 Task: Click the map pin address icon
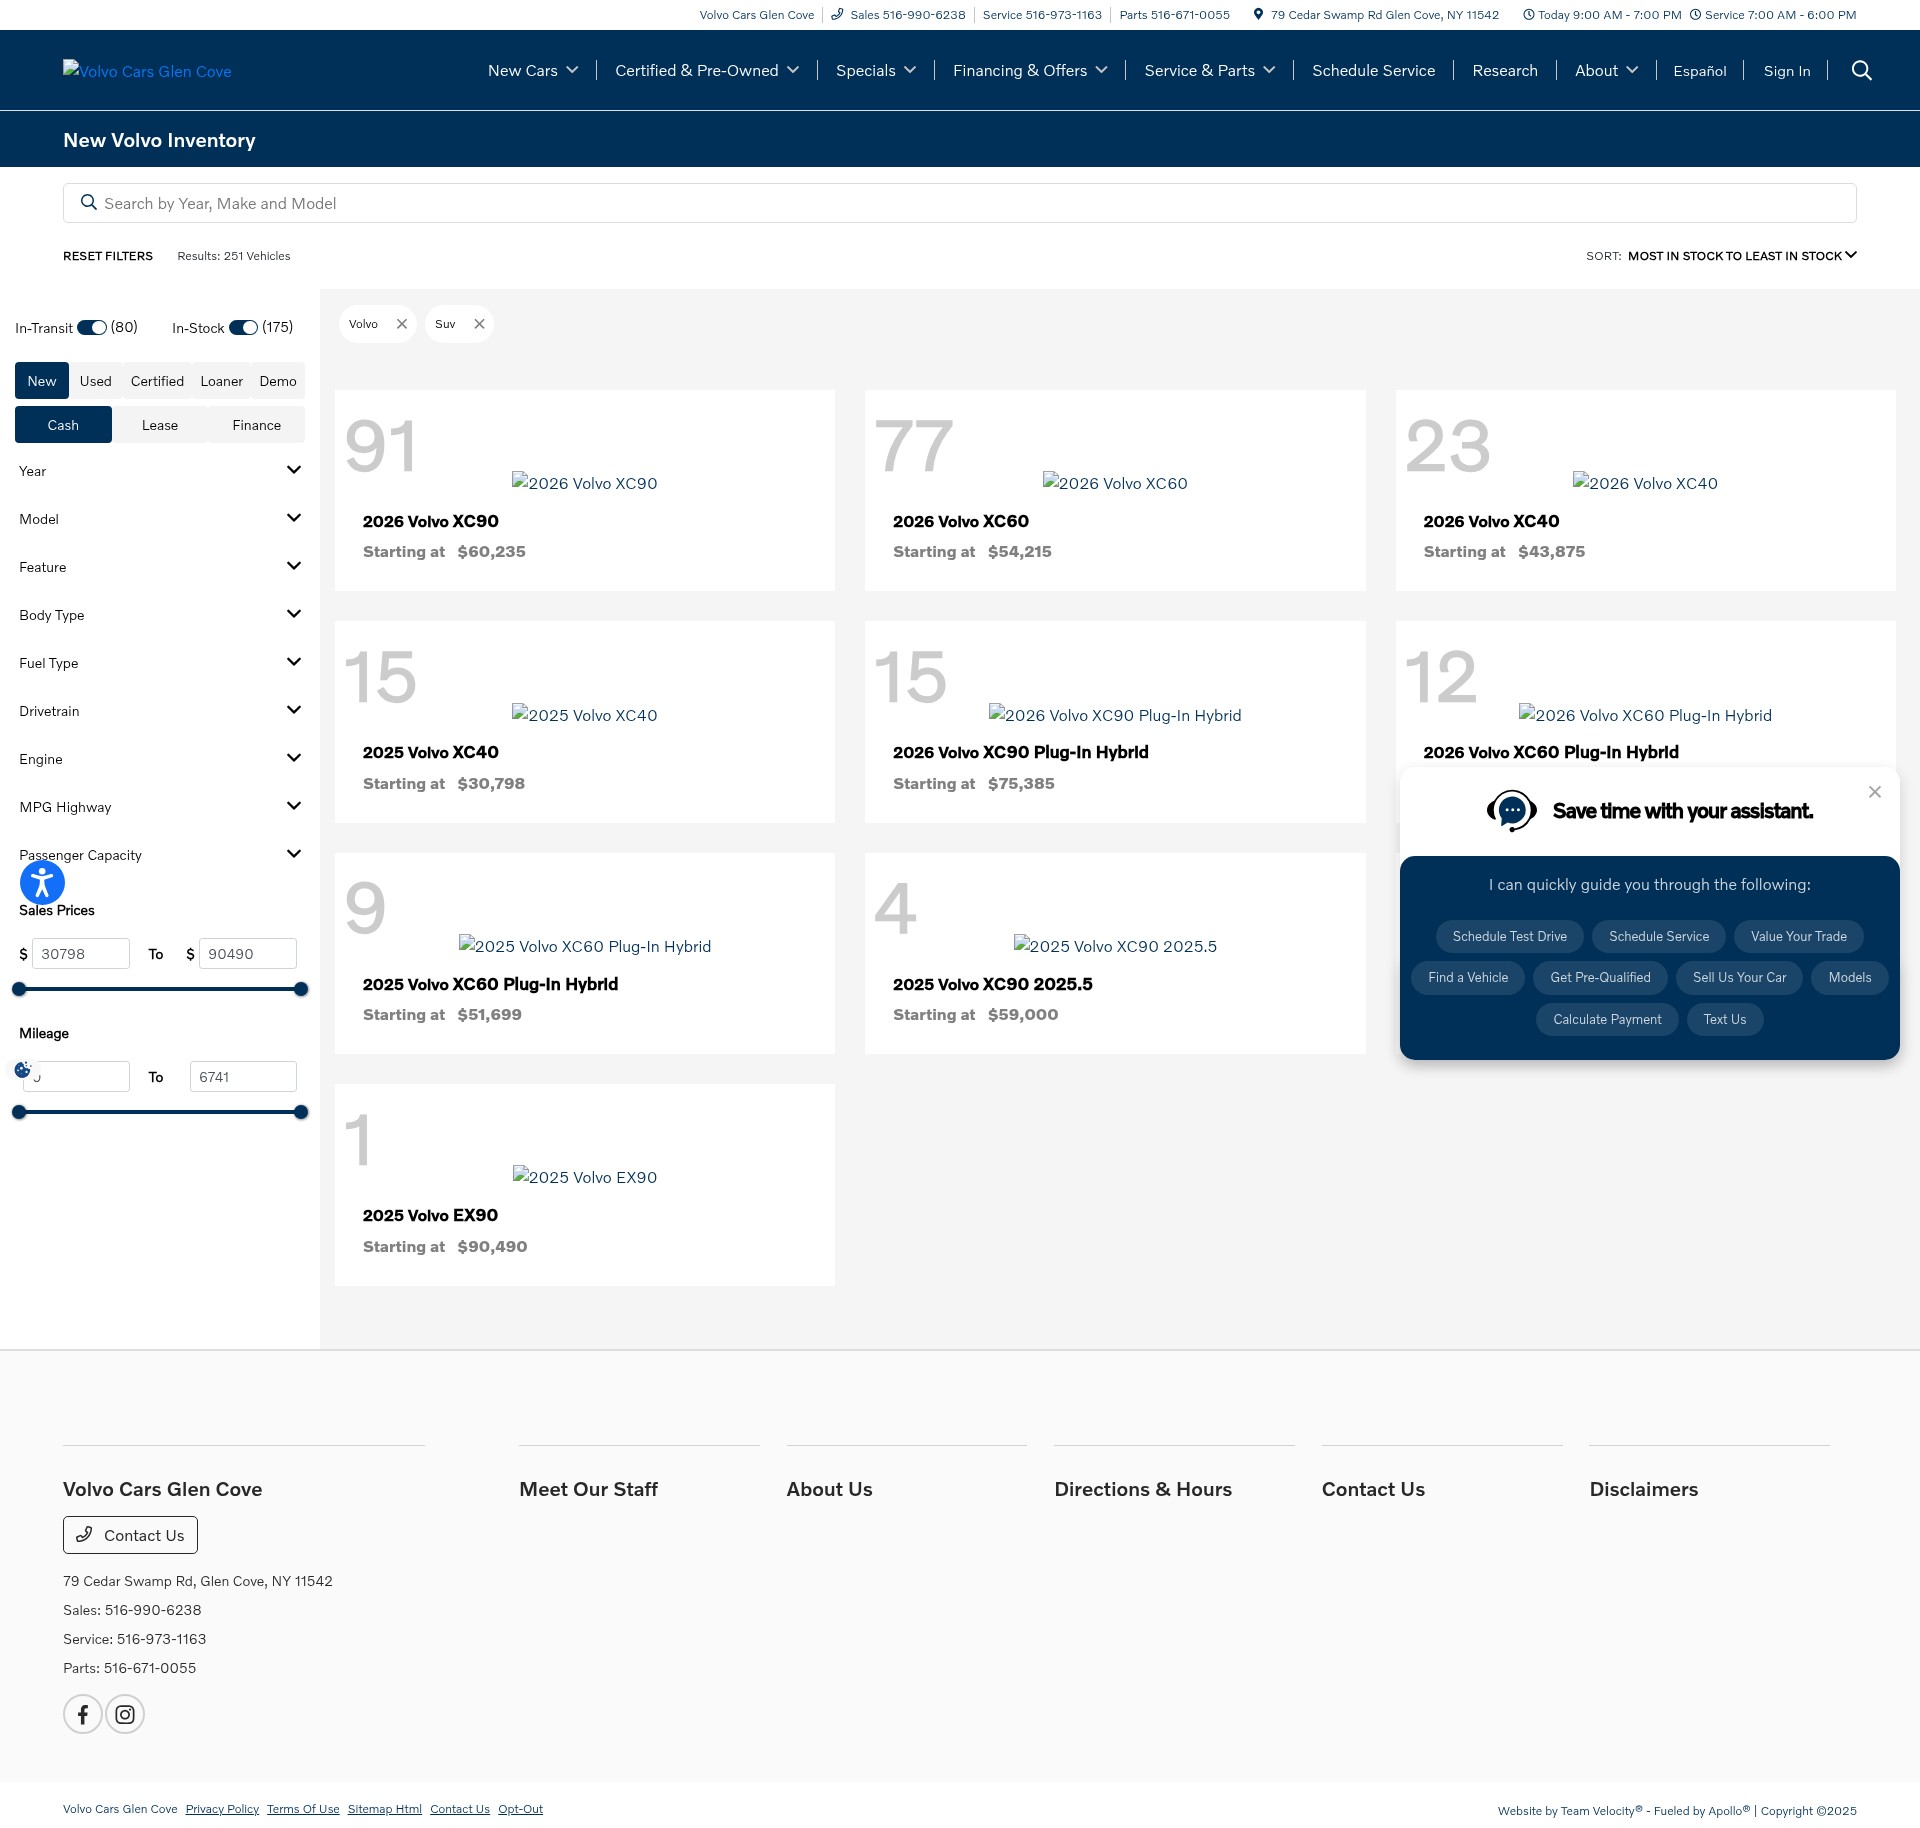pos(1258,14)
